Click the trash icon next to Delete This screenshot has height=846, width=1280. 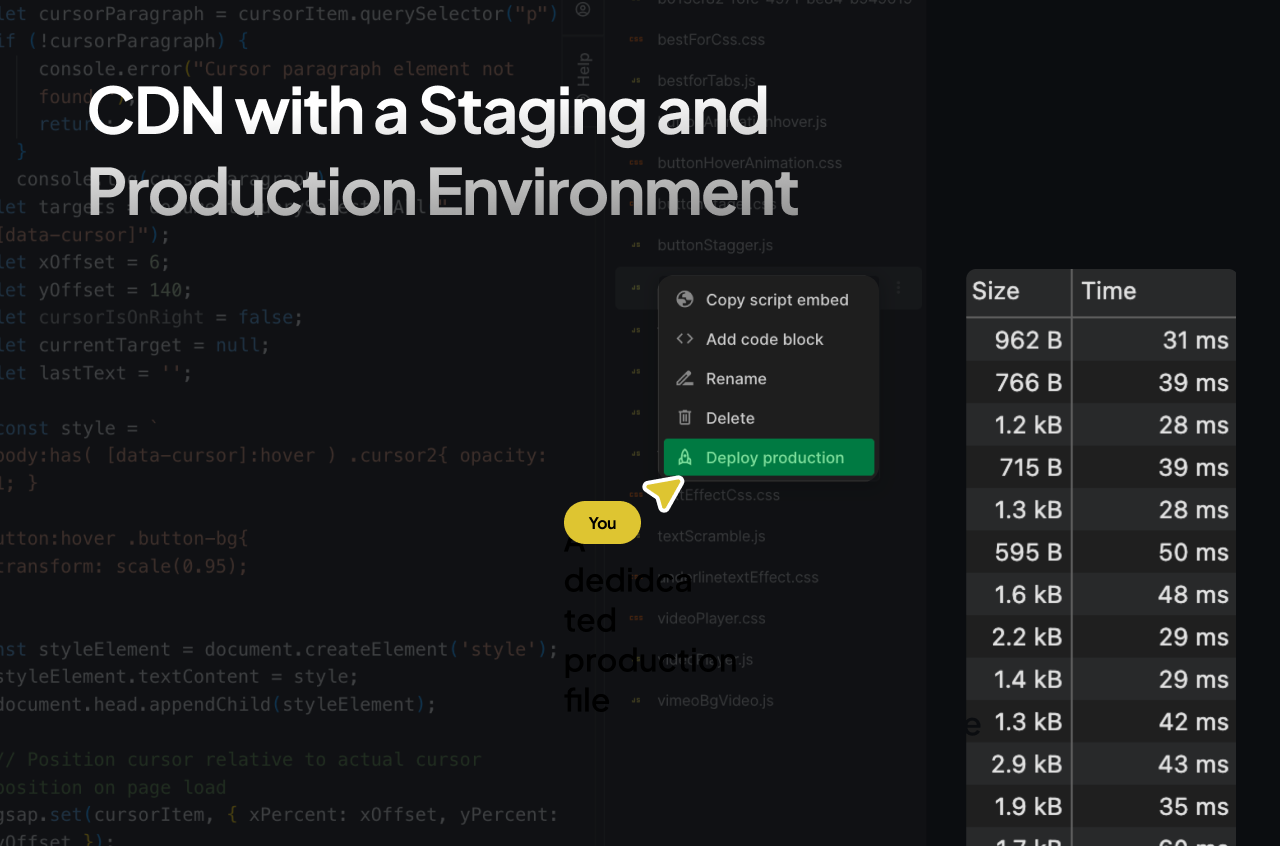click(x=685, y=418)
